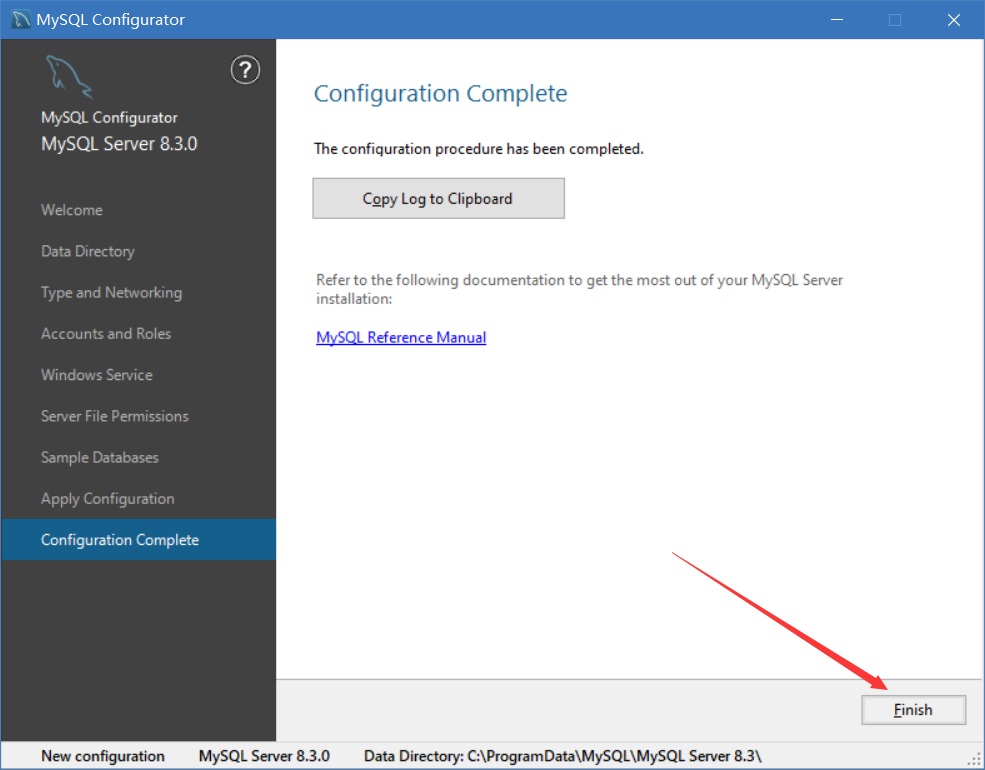Open the Server File Permissions step
The width and height of the screenshot is (985, 770).
[115, 416]
